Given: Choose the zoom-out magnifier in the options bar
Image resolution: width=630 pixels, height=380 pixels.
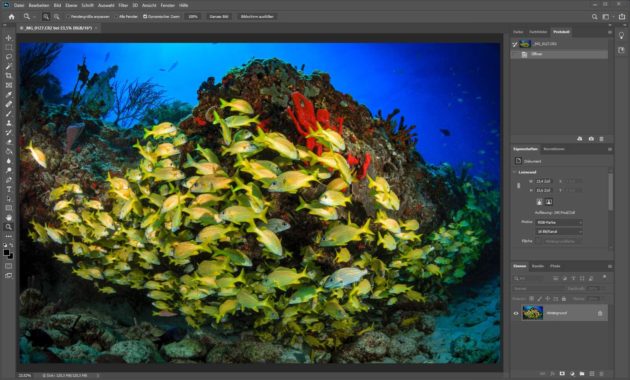Looking at the screenshot, I should point(57,16).
